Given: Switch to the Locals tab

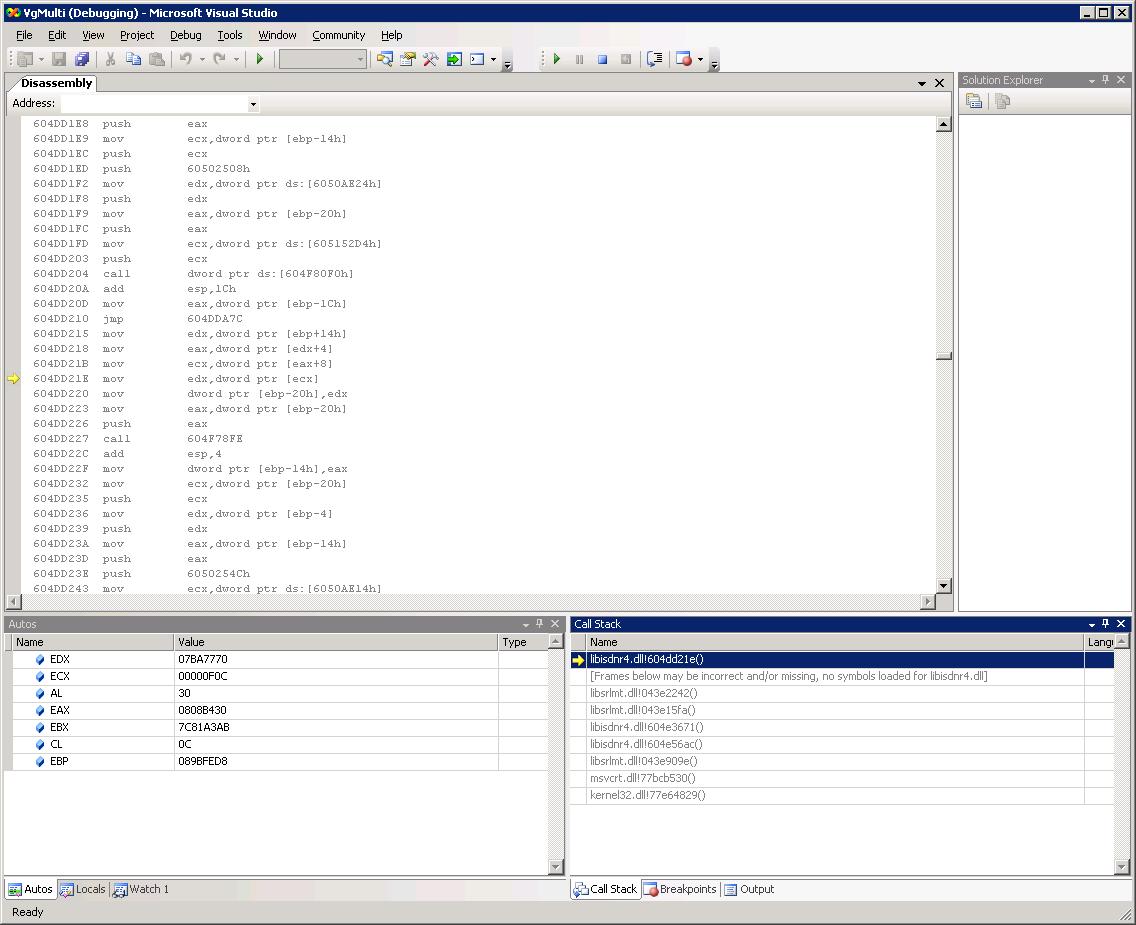Looking at the screenshot, I should [x=83, y=889].
